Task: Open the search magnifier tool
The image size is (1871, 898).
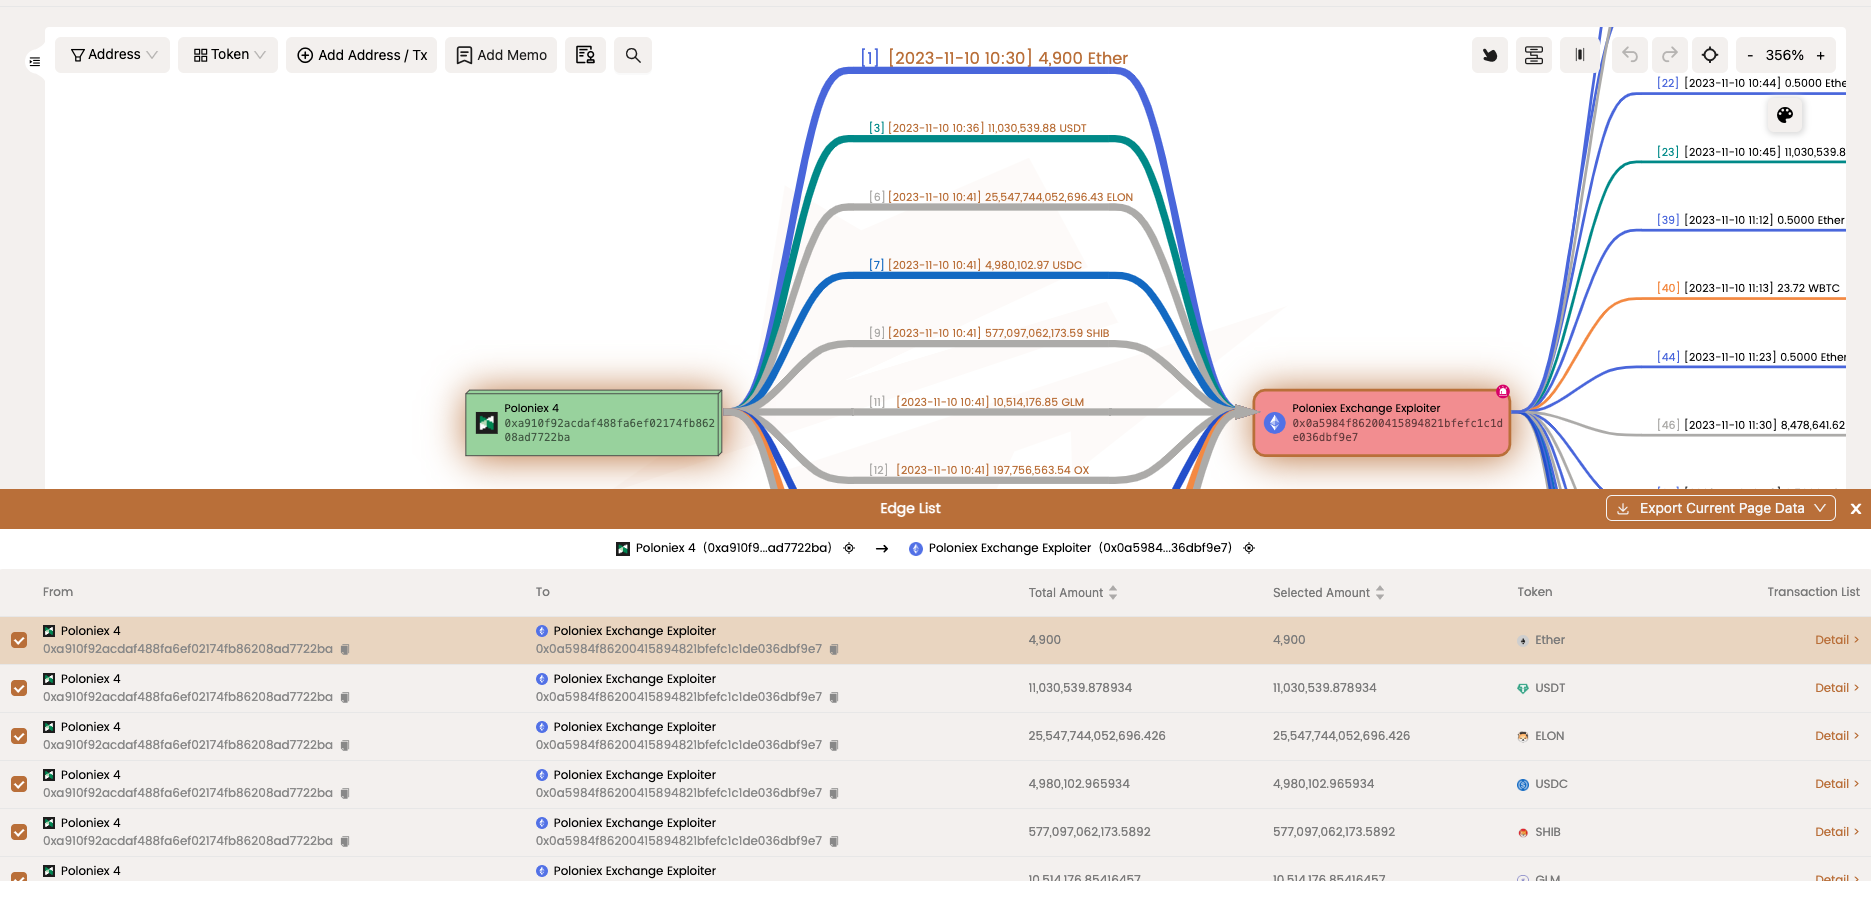Action: 633,55
